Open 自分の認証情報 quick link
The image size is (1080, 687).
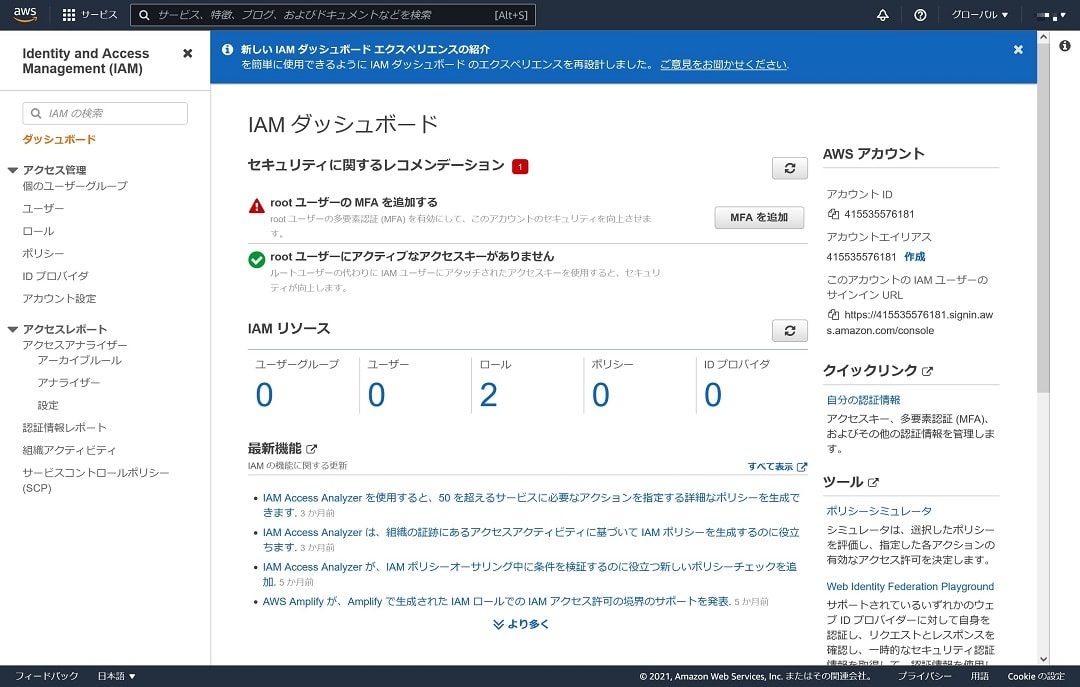[863, 400]
